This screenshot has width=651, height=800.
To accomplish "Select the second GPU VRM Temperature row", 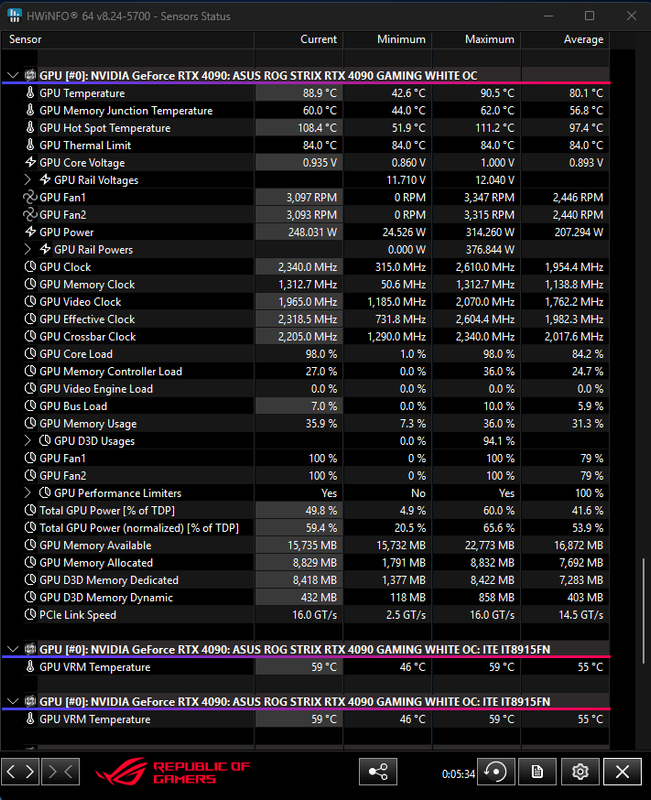I will pos(305,719).
